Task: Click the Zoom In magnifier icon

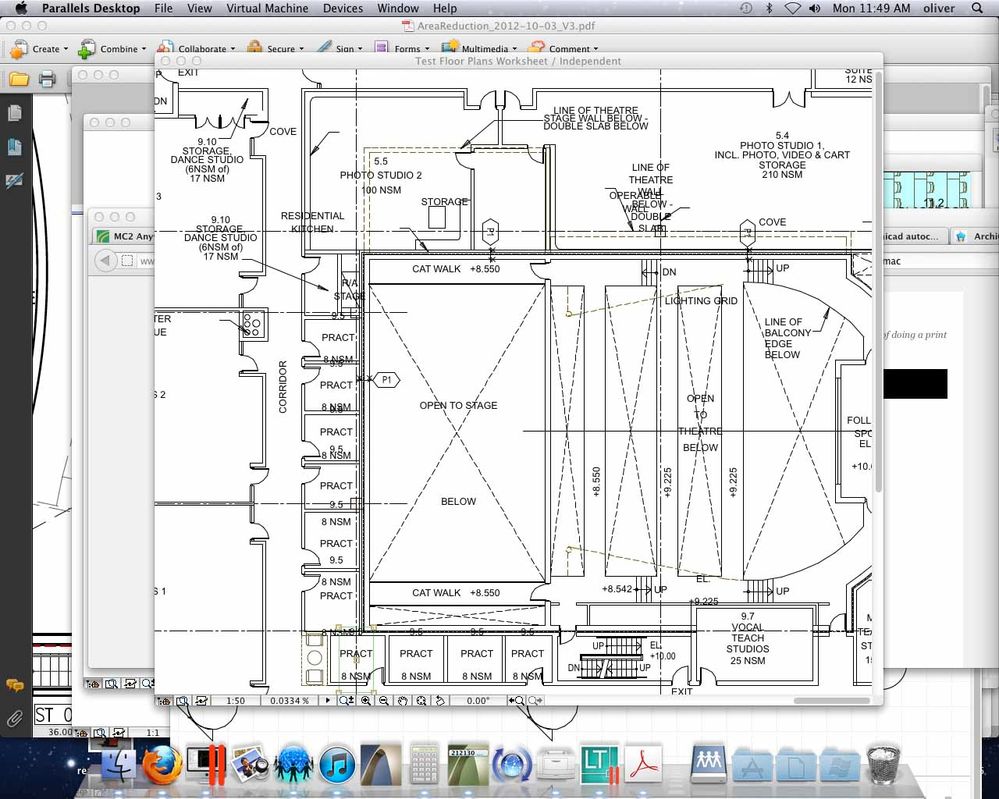Action: (366, 700)
